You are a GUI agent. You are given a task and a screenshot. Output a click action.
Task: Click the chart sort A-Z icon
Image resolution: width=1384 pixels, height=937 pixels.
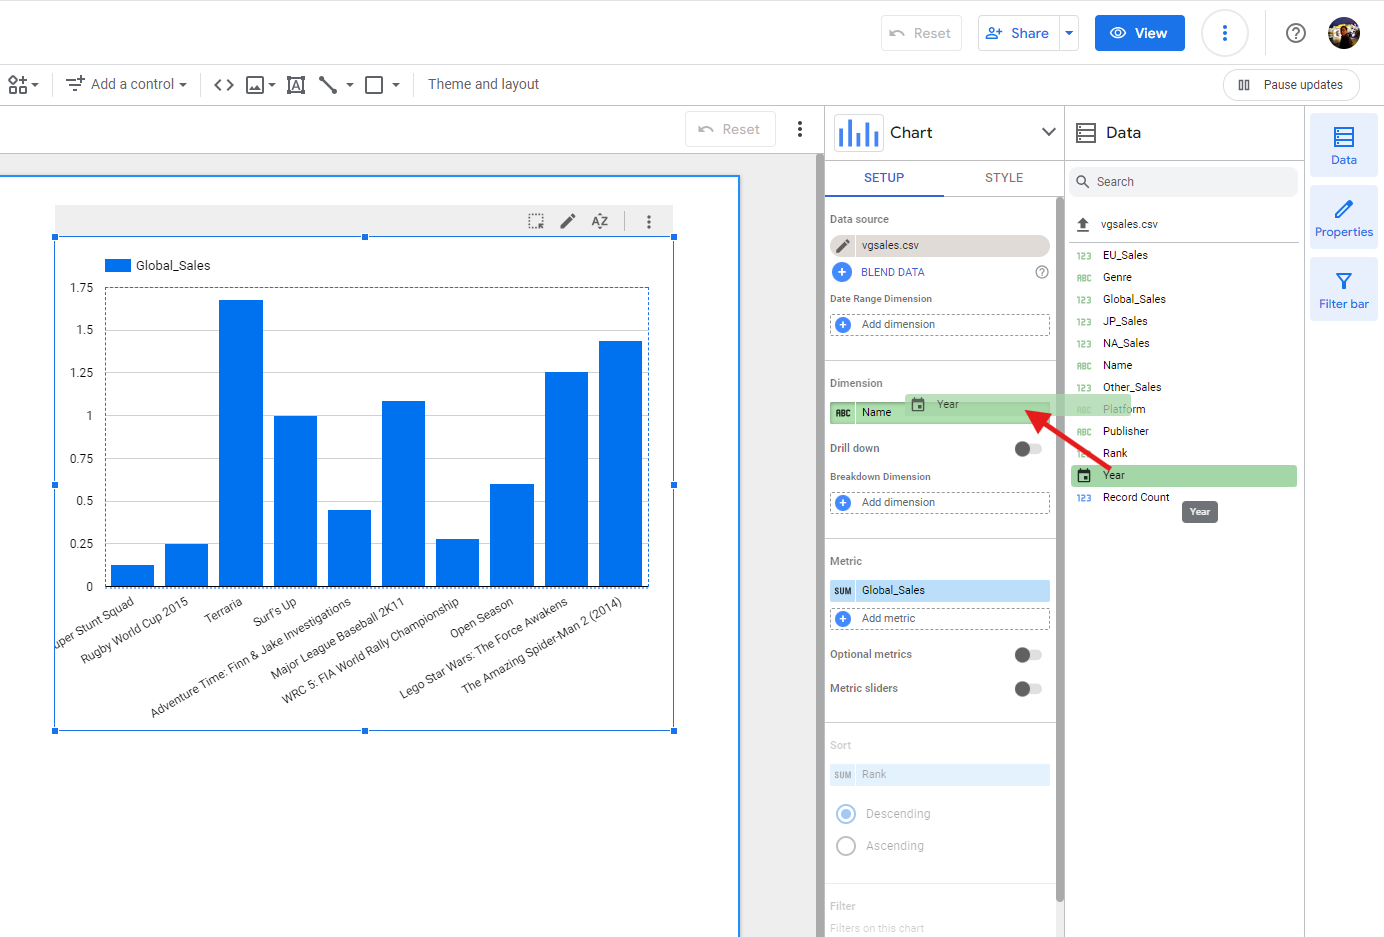(x=600, y=221)
